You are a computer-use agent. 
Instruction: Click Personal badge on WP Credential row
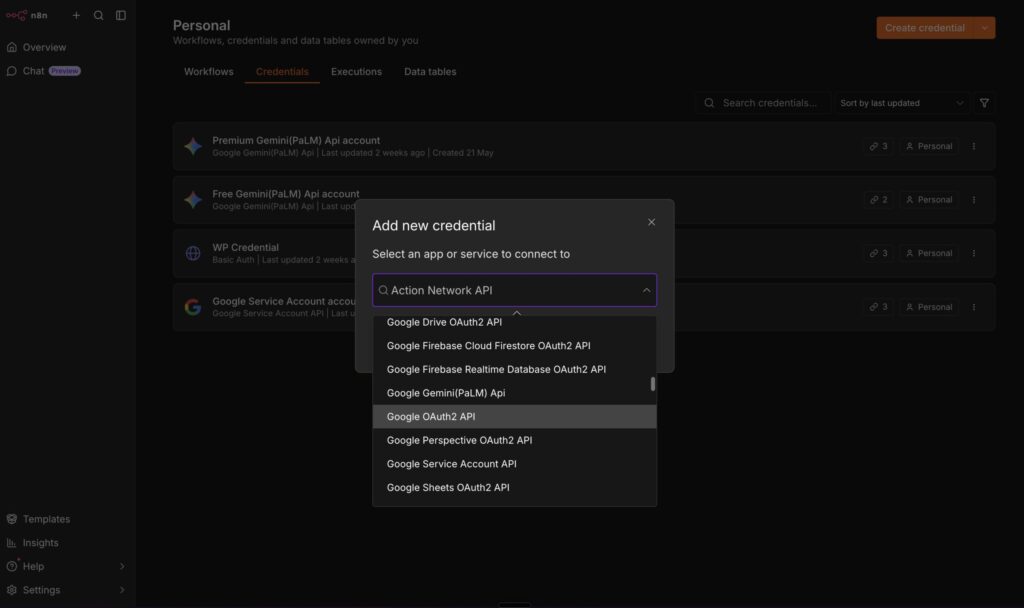pos(929,253)
